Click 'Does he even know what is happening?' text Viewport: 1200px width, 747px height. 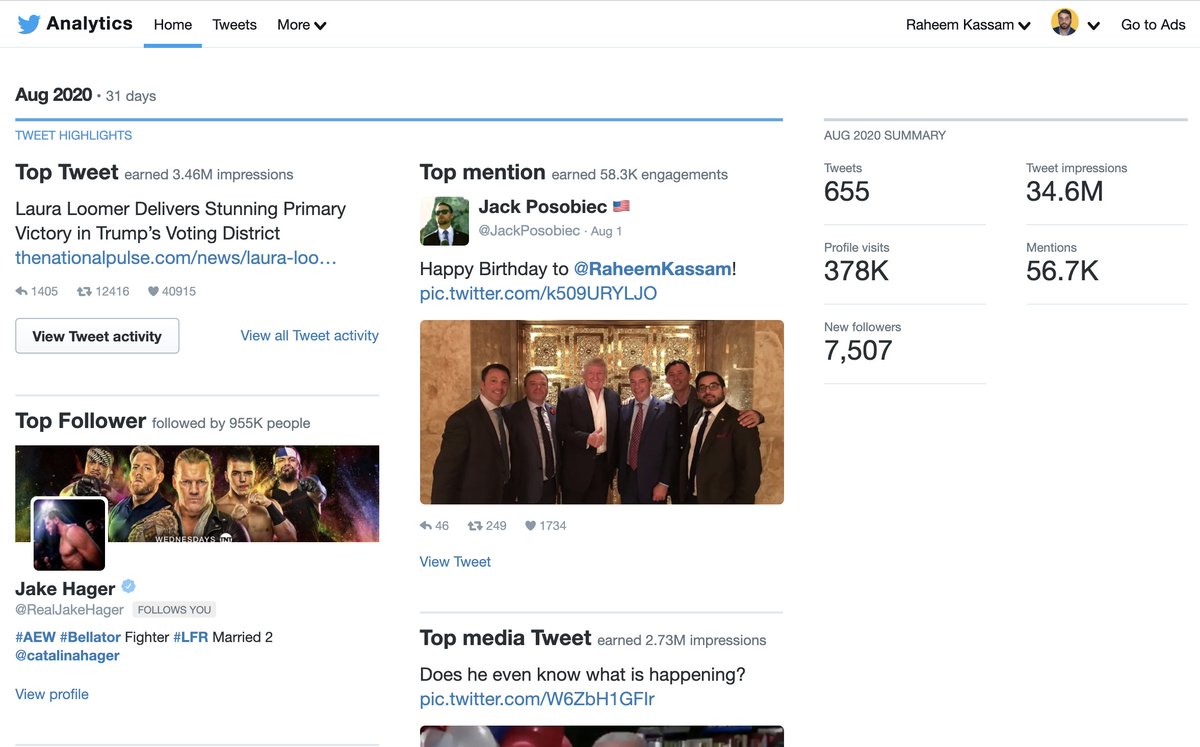pos(582,675)
